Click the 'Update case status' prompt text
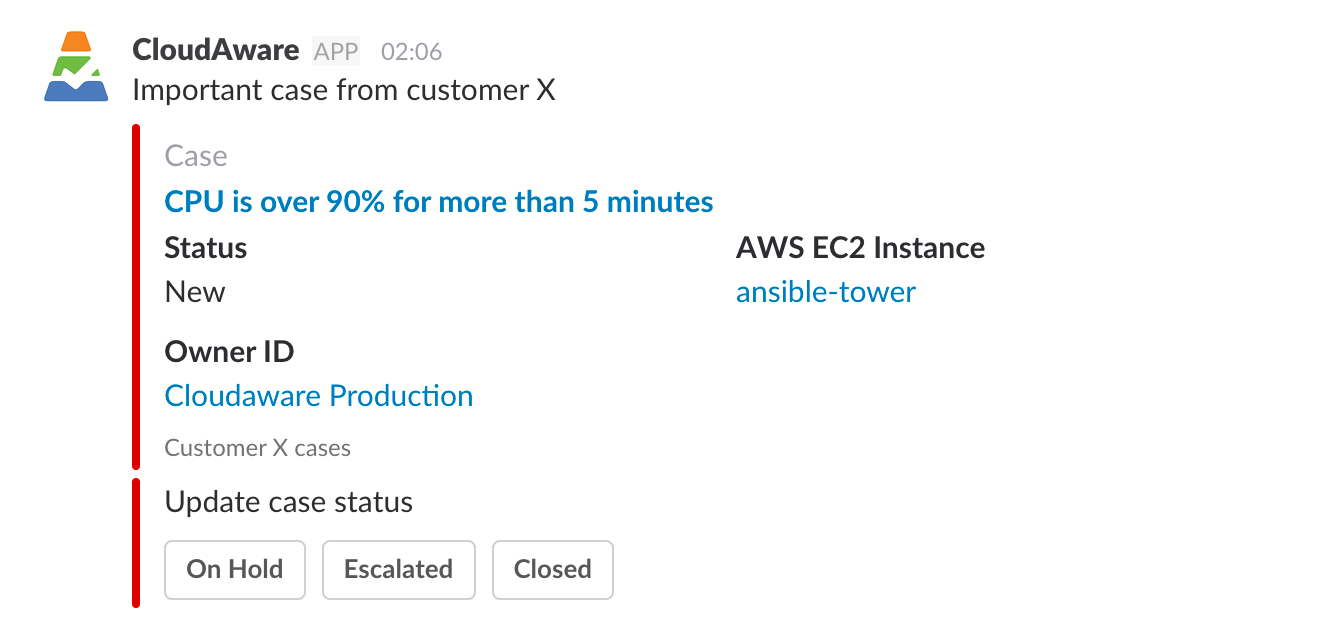 (288, 502)
